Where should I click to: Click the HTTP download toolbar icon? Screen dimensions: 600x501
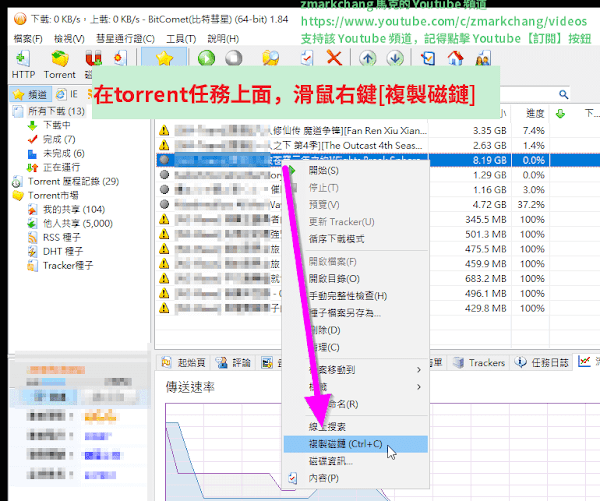[x=23, y=64]
